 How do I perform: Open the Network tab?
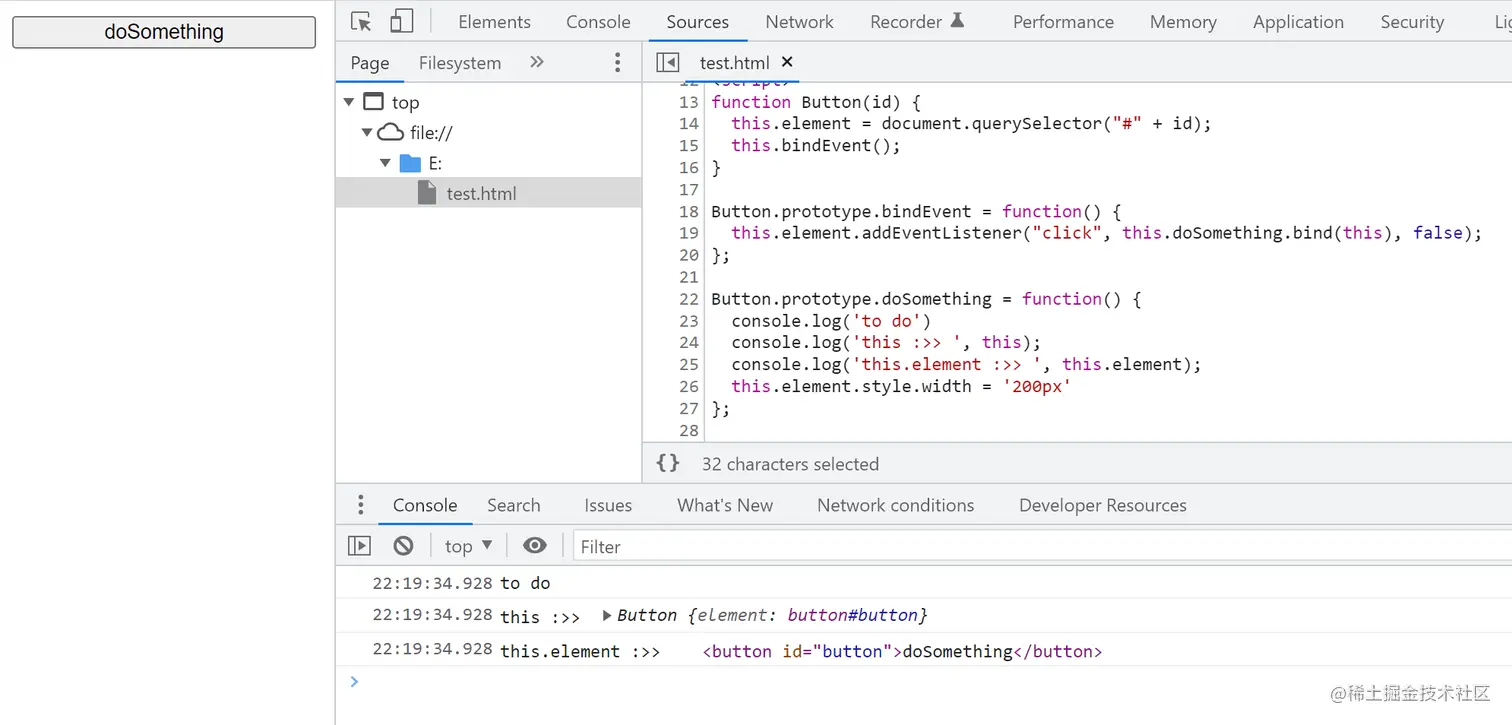coord(799,21)
